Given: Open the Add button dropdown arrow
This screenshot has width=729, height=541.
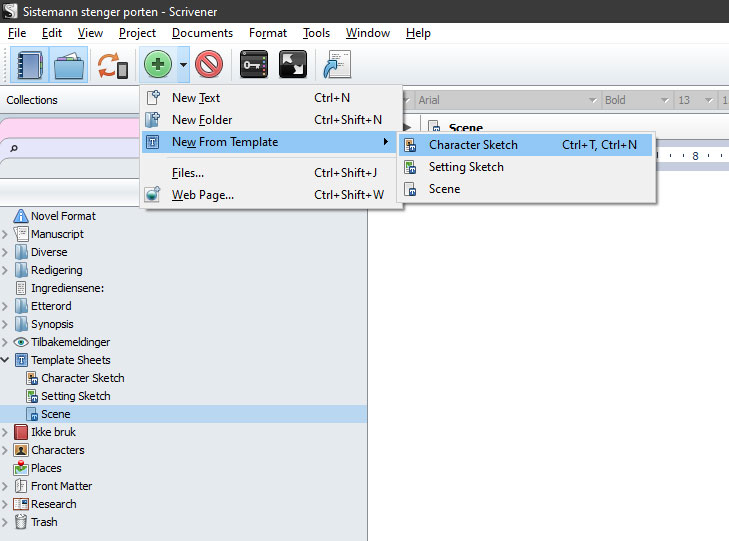Looking at the screenshot, I should pos(184,65).
